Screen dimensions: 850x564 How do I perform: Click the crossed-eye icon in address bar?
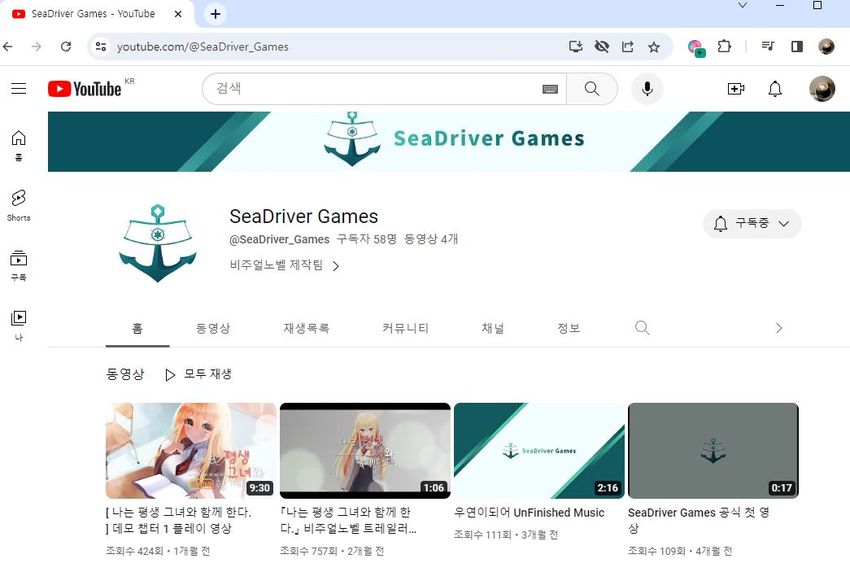click(602, 47)
